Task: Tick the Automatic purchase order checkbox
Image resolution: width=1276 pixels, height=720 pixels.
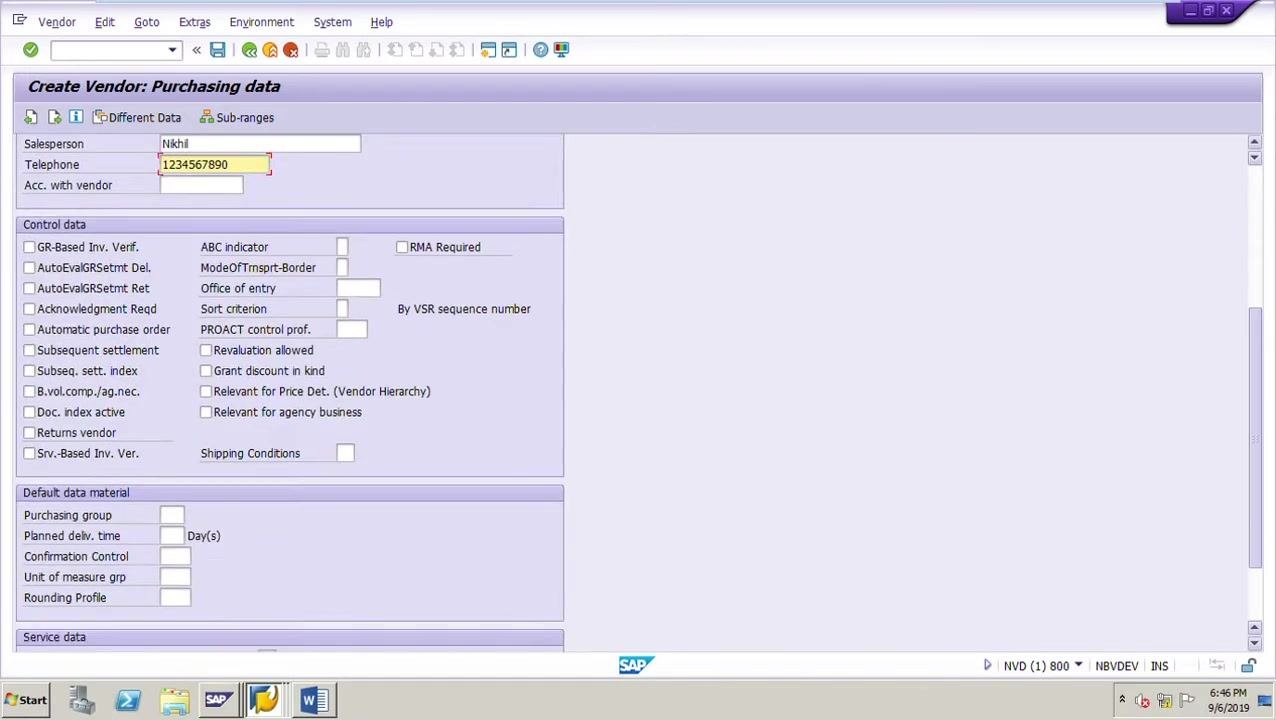Action: tap(29, 330)
